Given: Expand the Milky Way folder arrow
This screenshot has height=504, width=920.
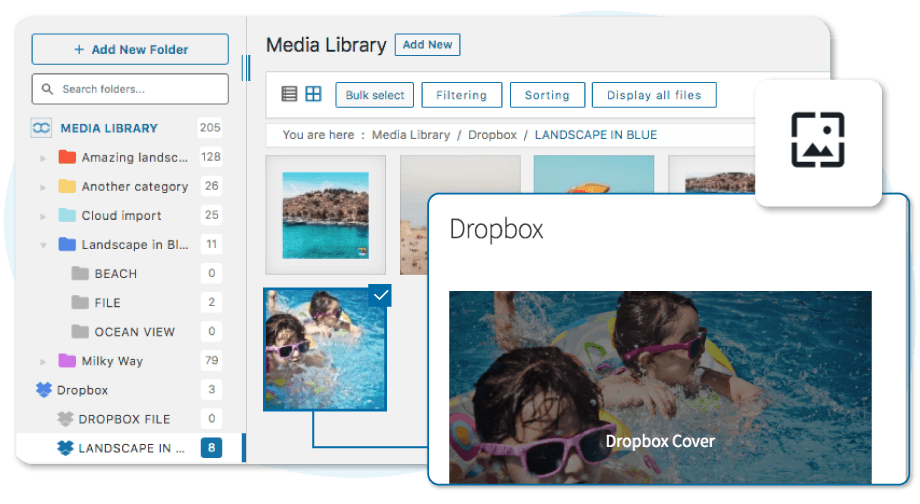Looking at the screenshot, I should click(x=43, y=361).
